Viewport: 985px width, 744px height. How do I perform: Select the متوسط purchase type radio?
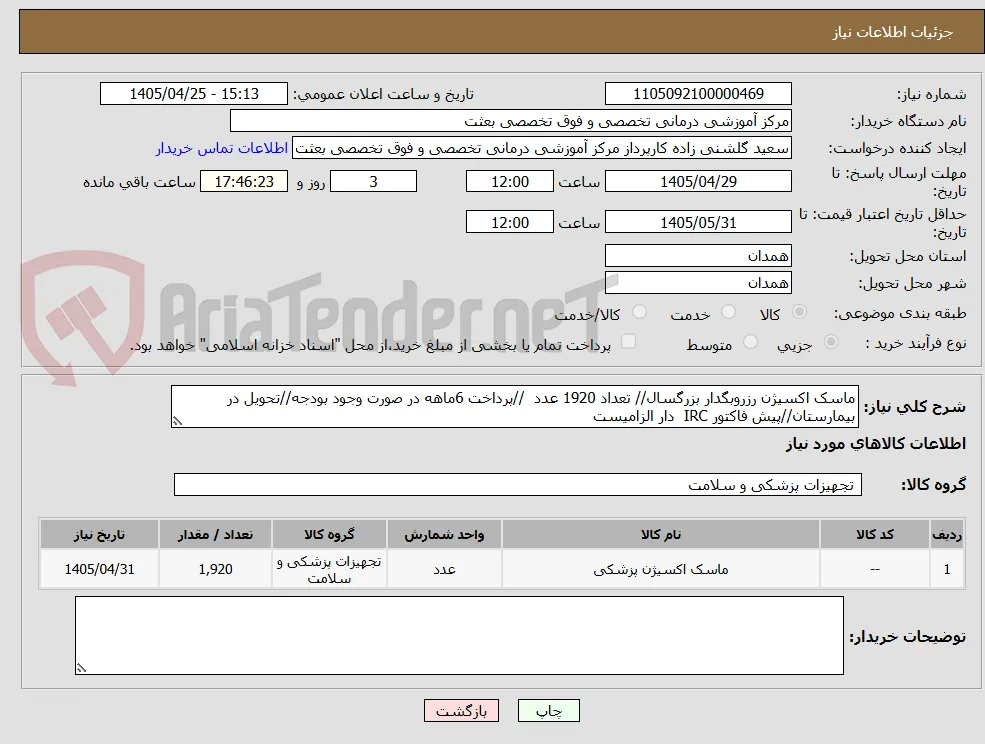coord(750,342)
